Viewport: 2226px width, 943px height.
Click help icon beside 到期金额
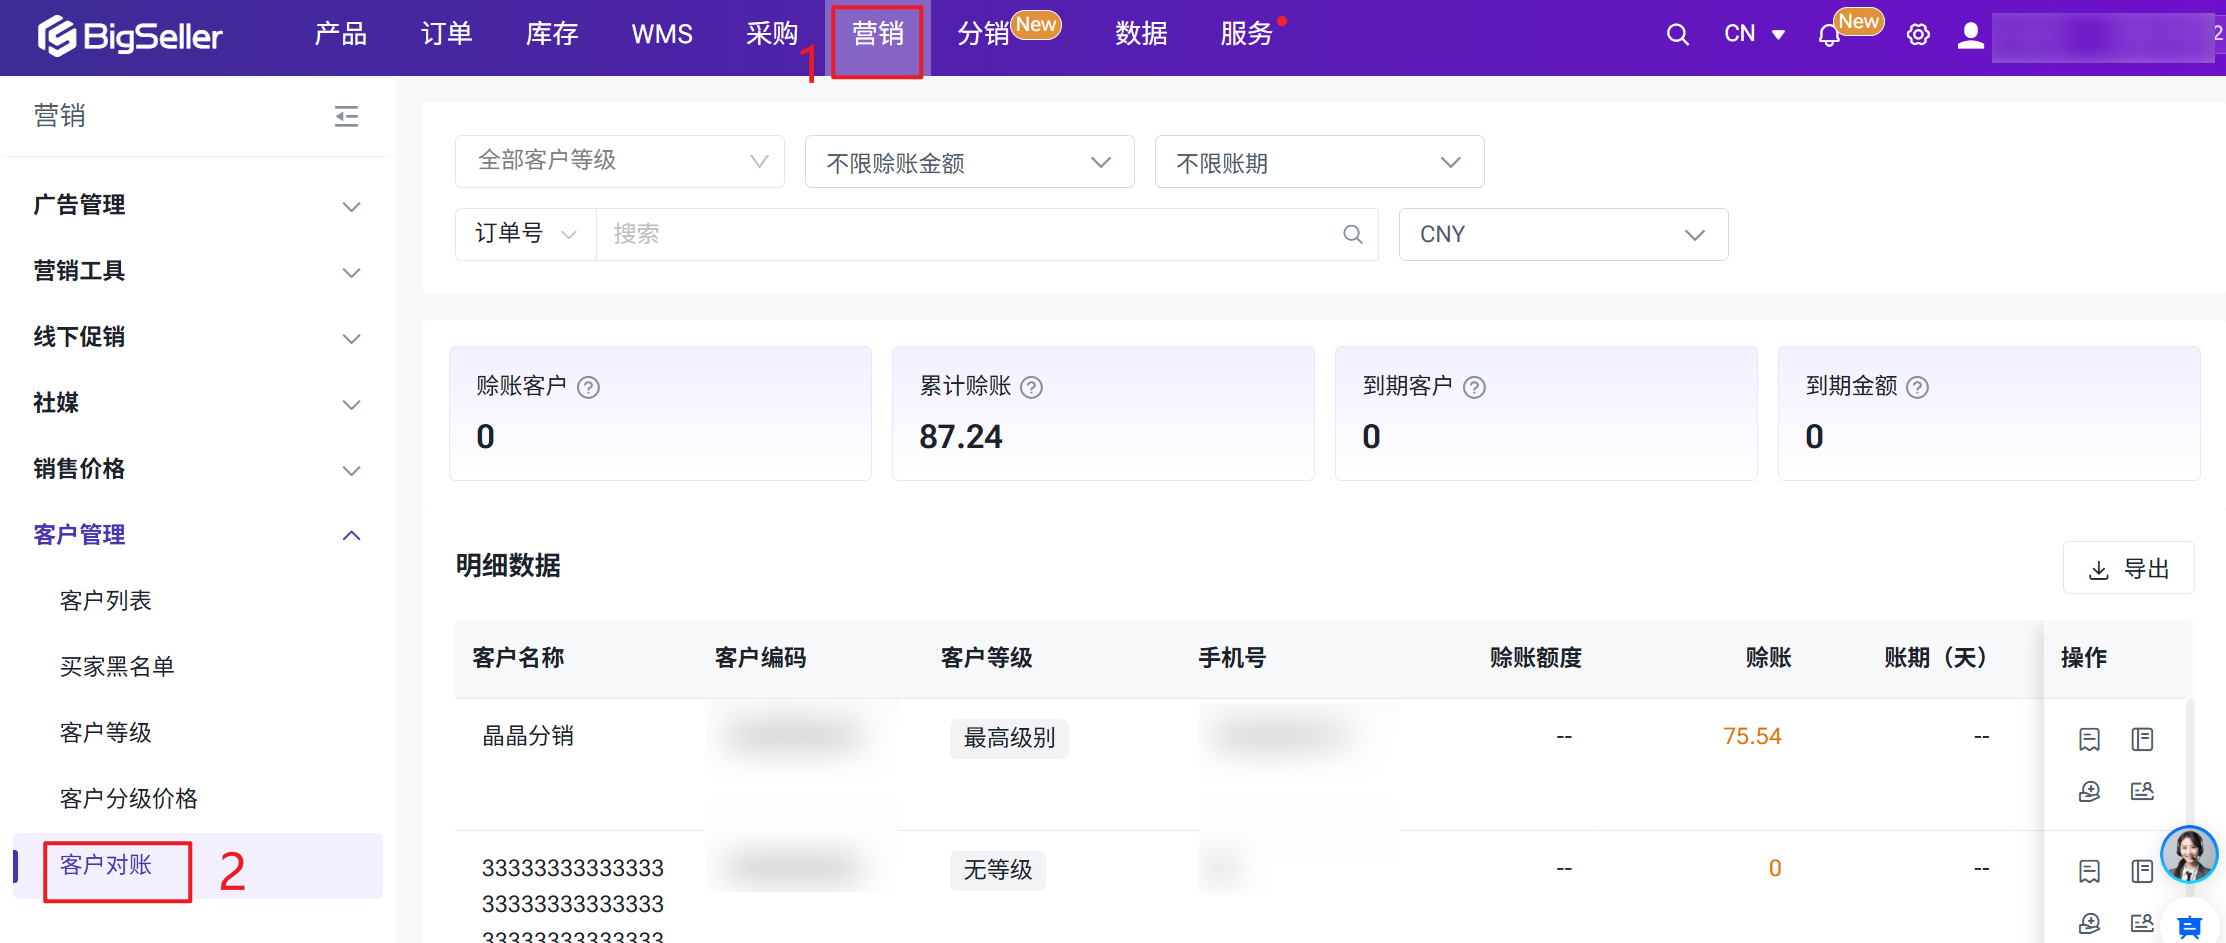1917,388
